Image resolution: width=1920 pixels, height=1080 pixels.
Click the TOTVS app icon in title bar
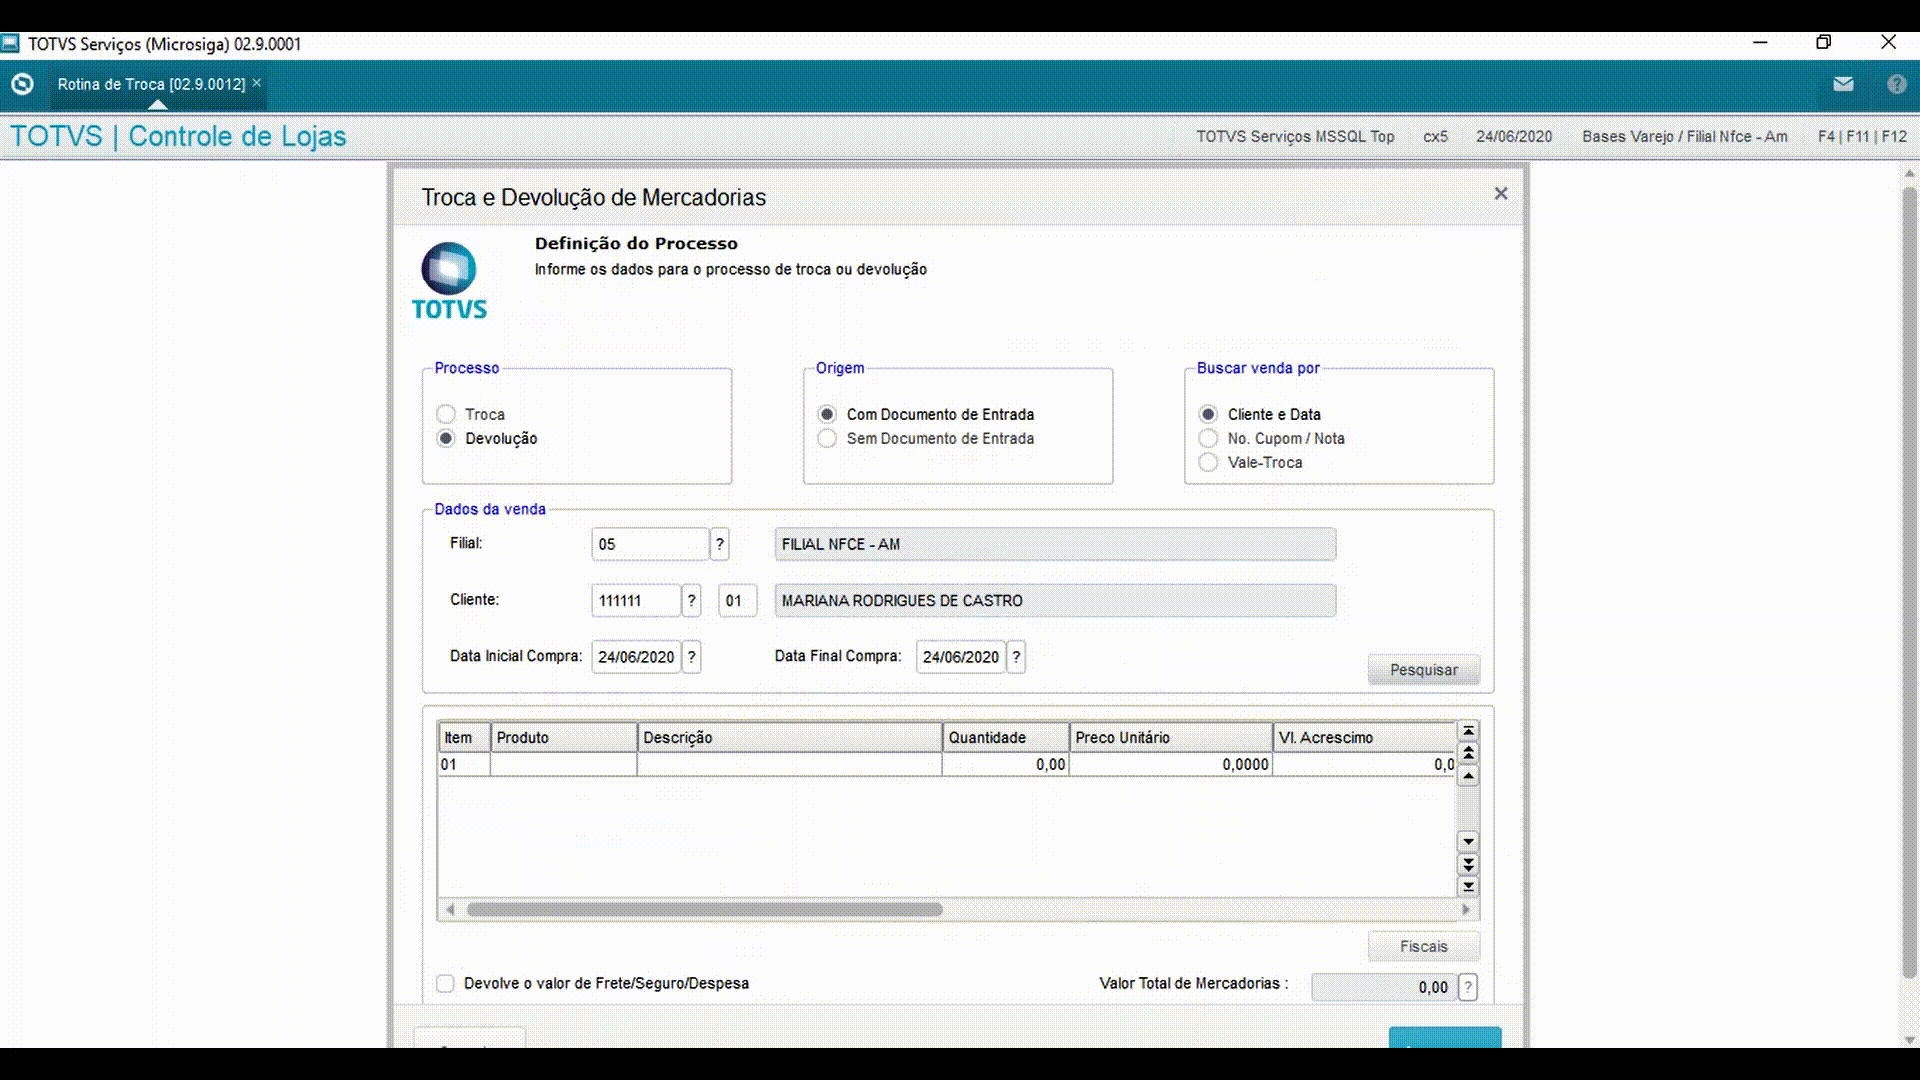tap(10, 43)
